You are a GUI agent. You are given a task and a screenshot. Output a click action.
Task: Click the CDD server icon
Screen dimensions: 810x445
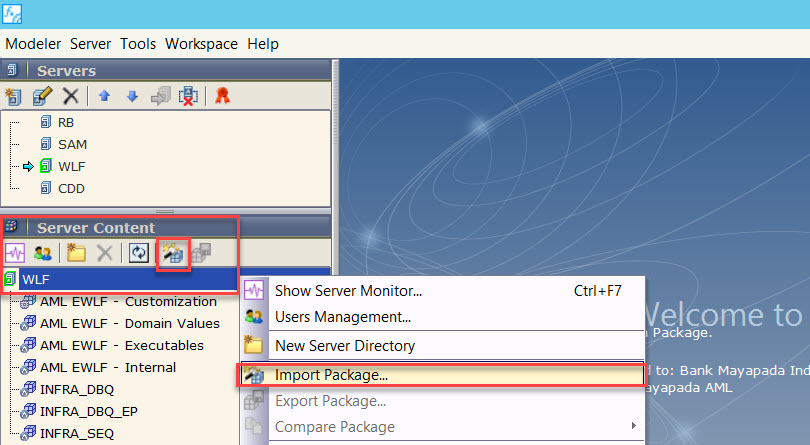tap(45, 188)
